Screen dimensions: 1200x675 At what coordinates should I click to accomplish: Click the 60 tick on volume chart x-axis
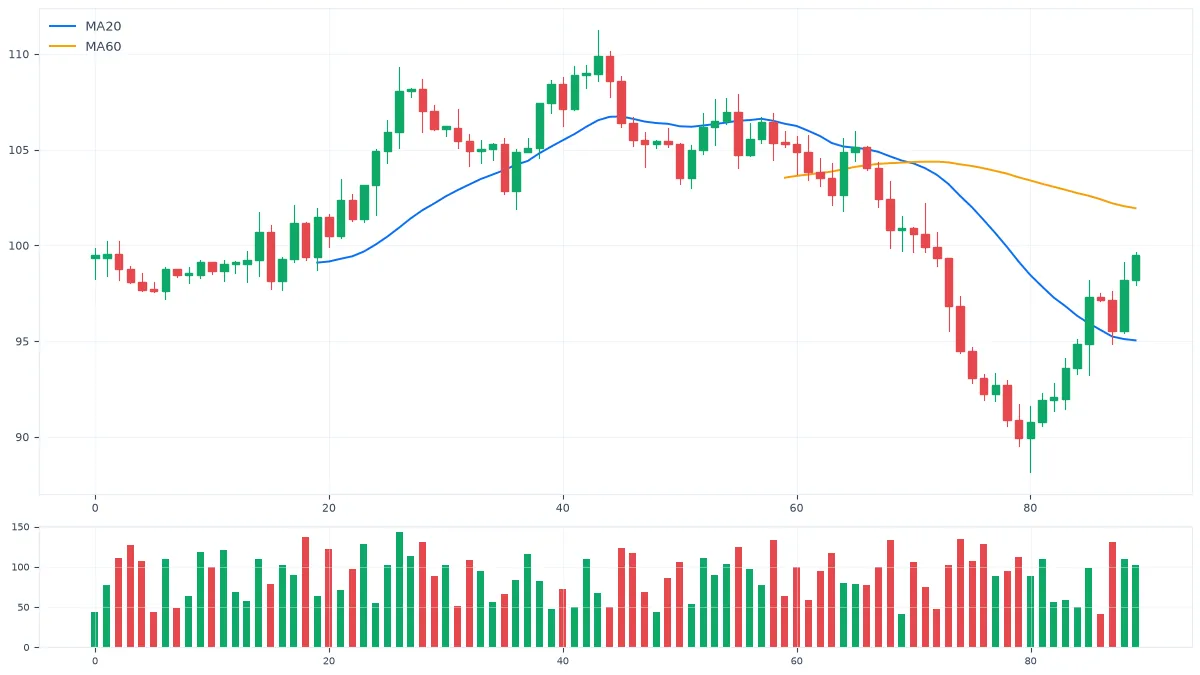(x=796, y=660)
